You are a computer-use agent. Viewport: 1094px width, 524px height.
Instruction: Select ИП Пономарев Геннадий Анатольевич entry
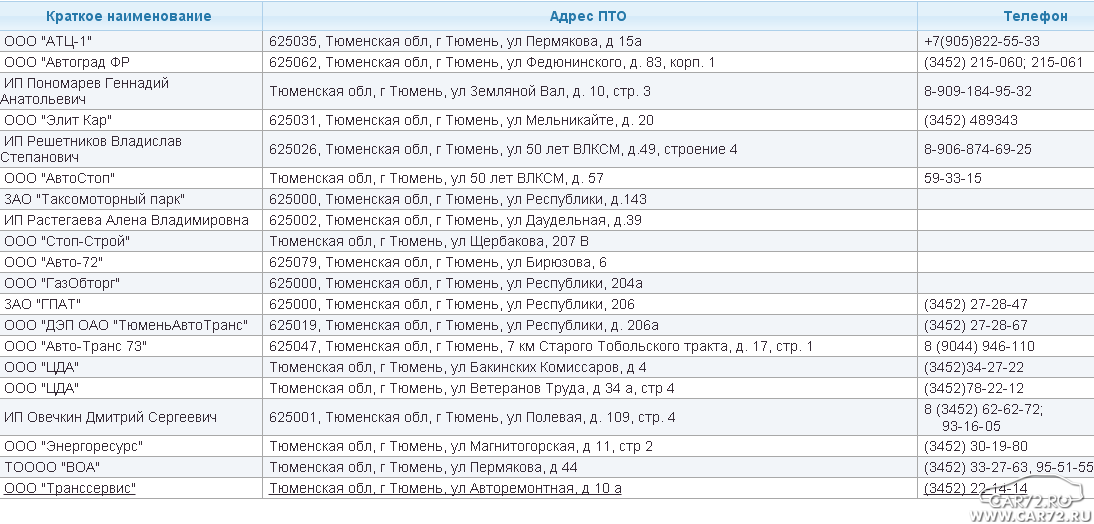(x=86, y=91)
